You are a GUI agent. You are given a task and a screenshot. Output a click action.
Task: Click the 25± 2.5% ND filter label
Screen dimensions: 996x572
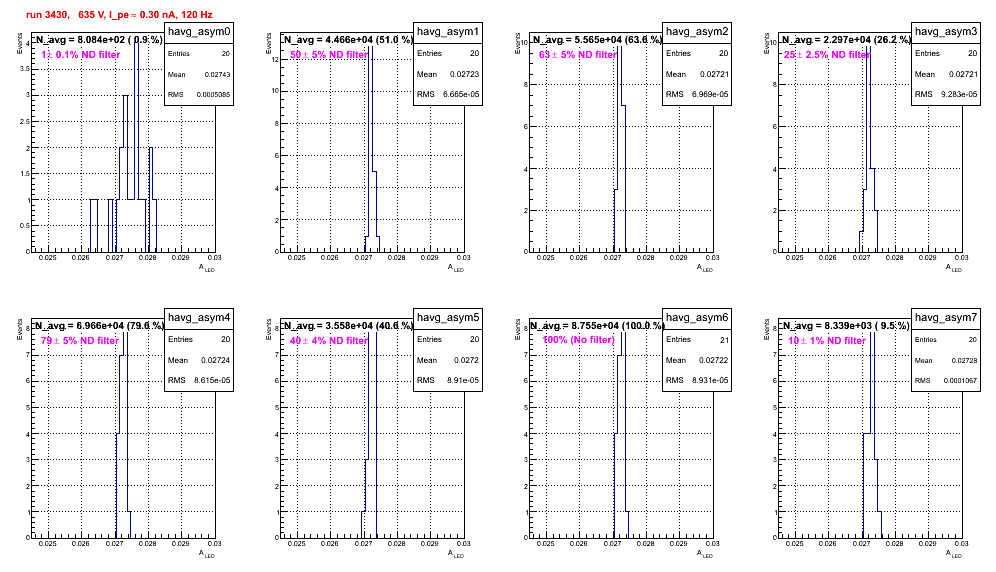tap(826, 55)
